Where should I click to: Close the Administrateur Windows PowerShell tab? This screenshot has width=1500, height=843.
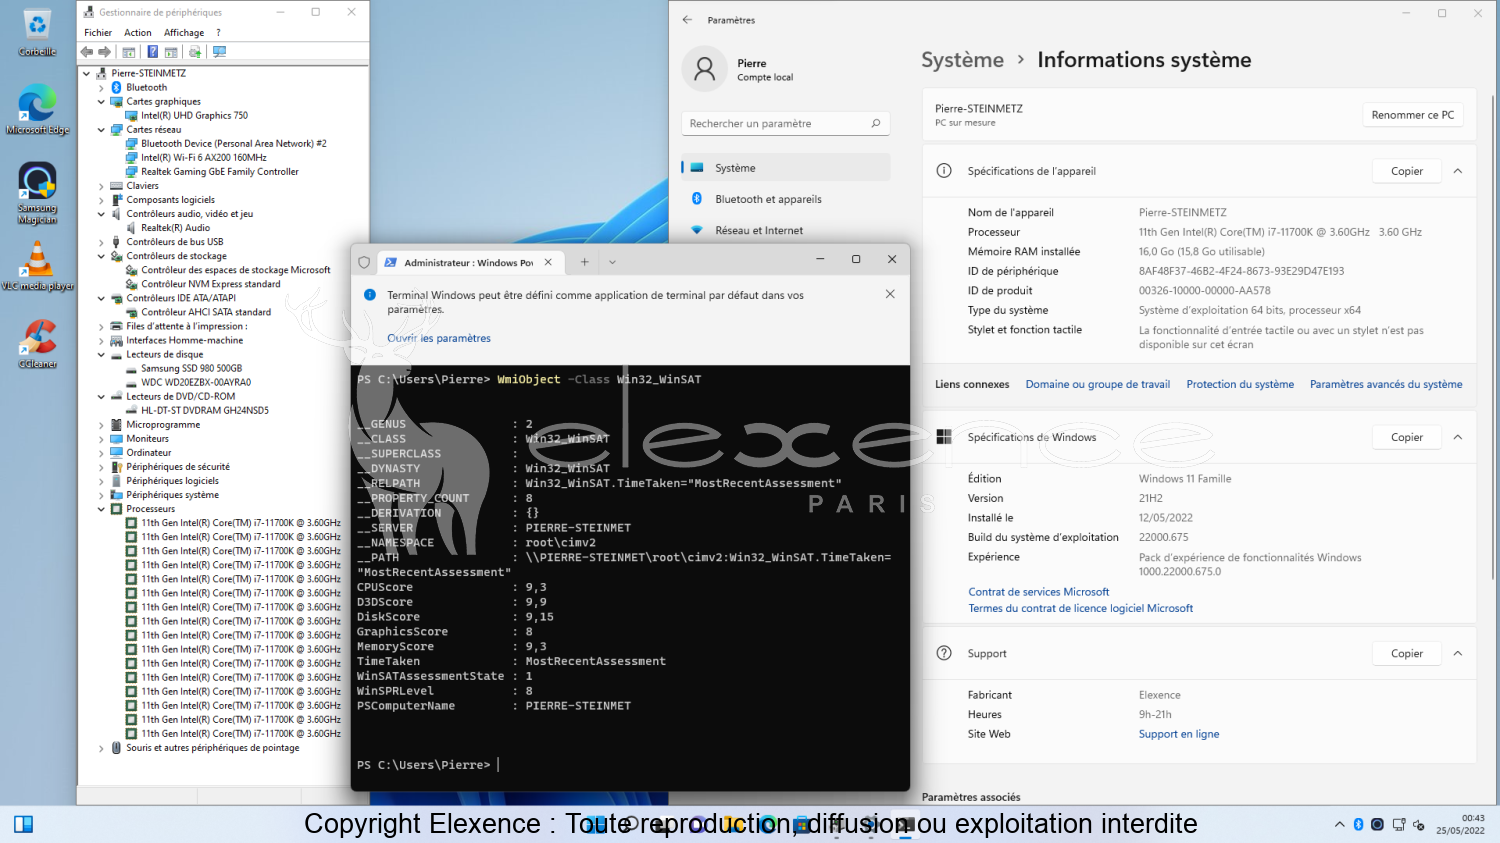click(548, 262)
